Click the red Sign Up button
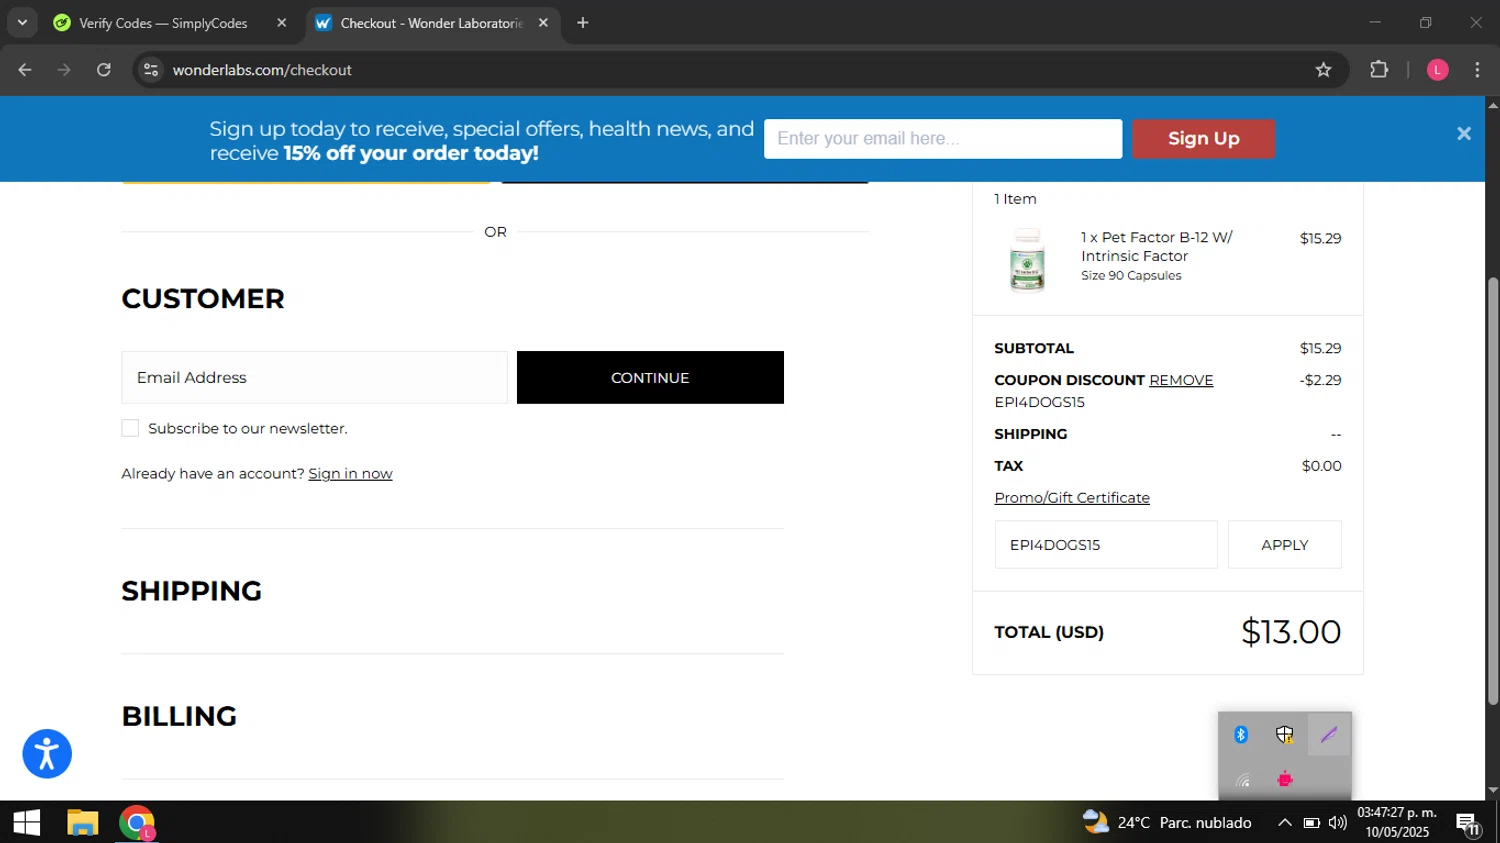 pyautogui.click(x=1203, y=139)
